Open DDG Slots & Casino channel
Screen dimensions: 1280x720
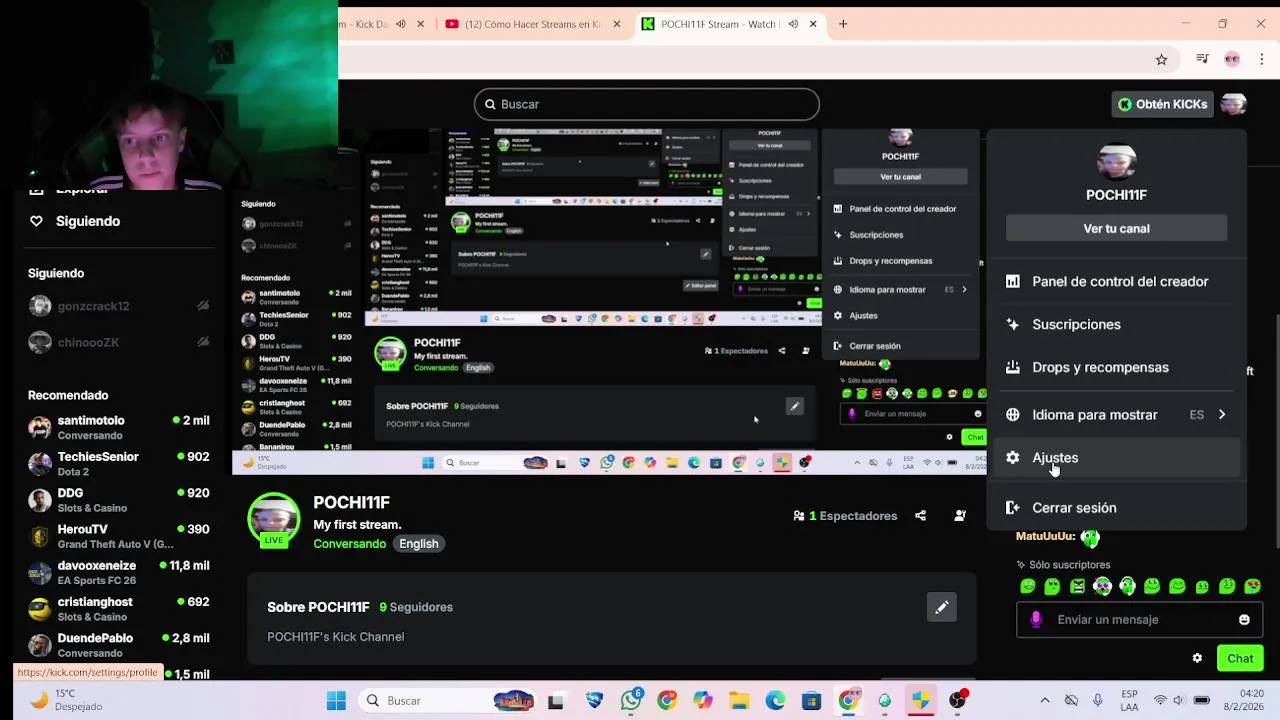[x=120, y=500]
